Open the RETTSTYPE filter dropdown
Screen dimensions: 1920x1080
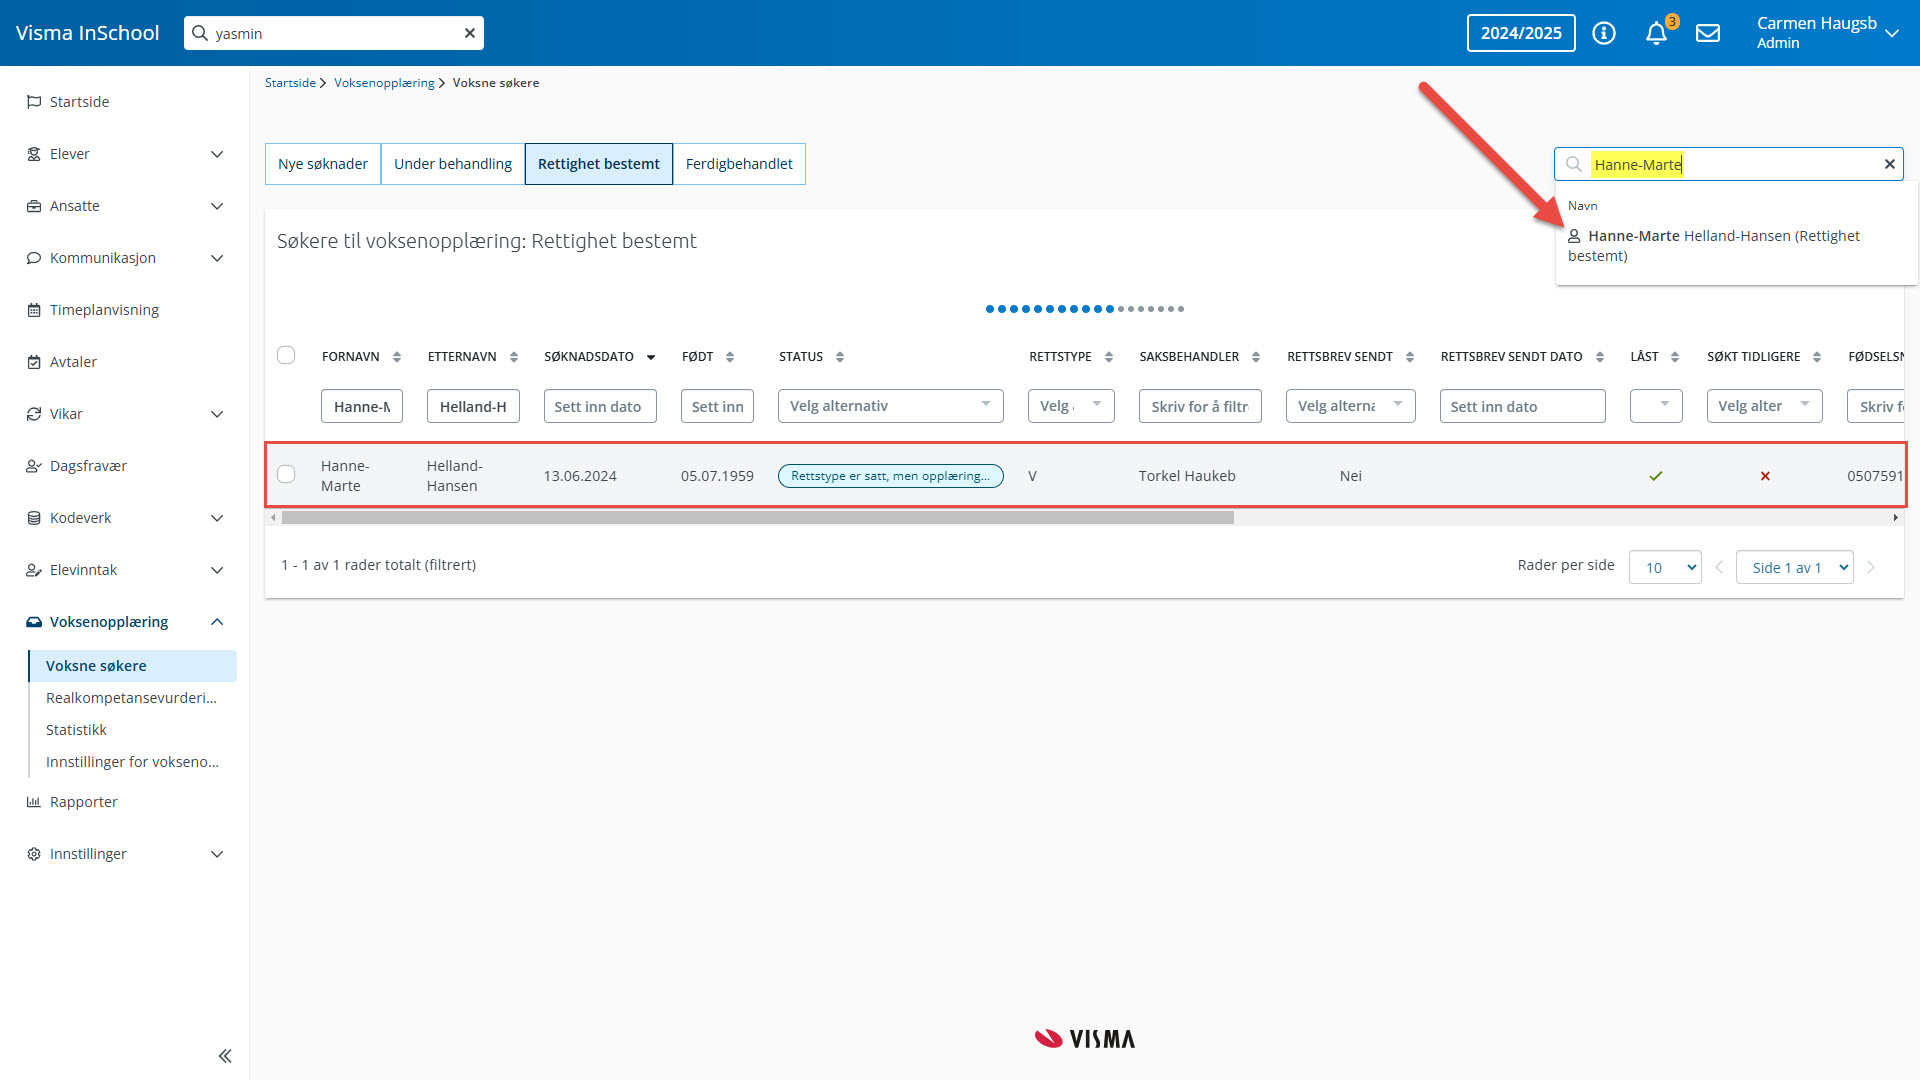[x=1071, y=406]
